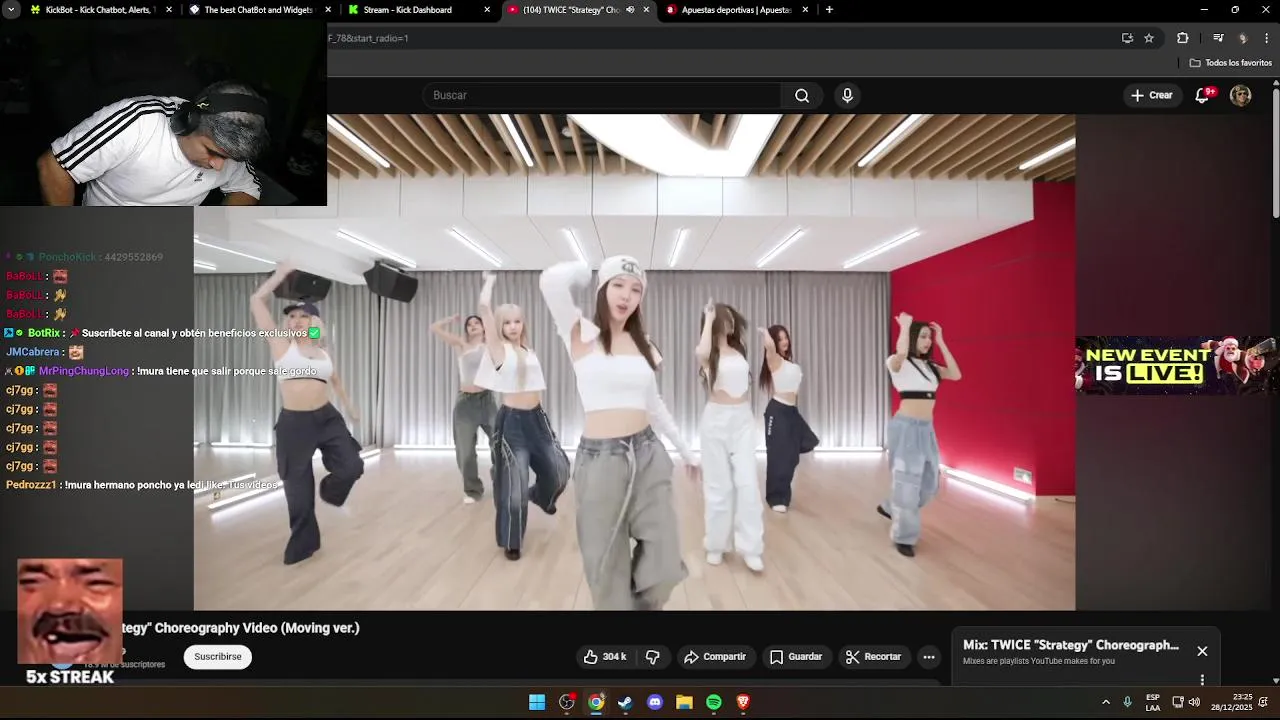The width and height of the screenshot is (1280, 720).
Task: Mute the YouTube tab audio indicator
Action: (x=630, y=10)
